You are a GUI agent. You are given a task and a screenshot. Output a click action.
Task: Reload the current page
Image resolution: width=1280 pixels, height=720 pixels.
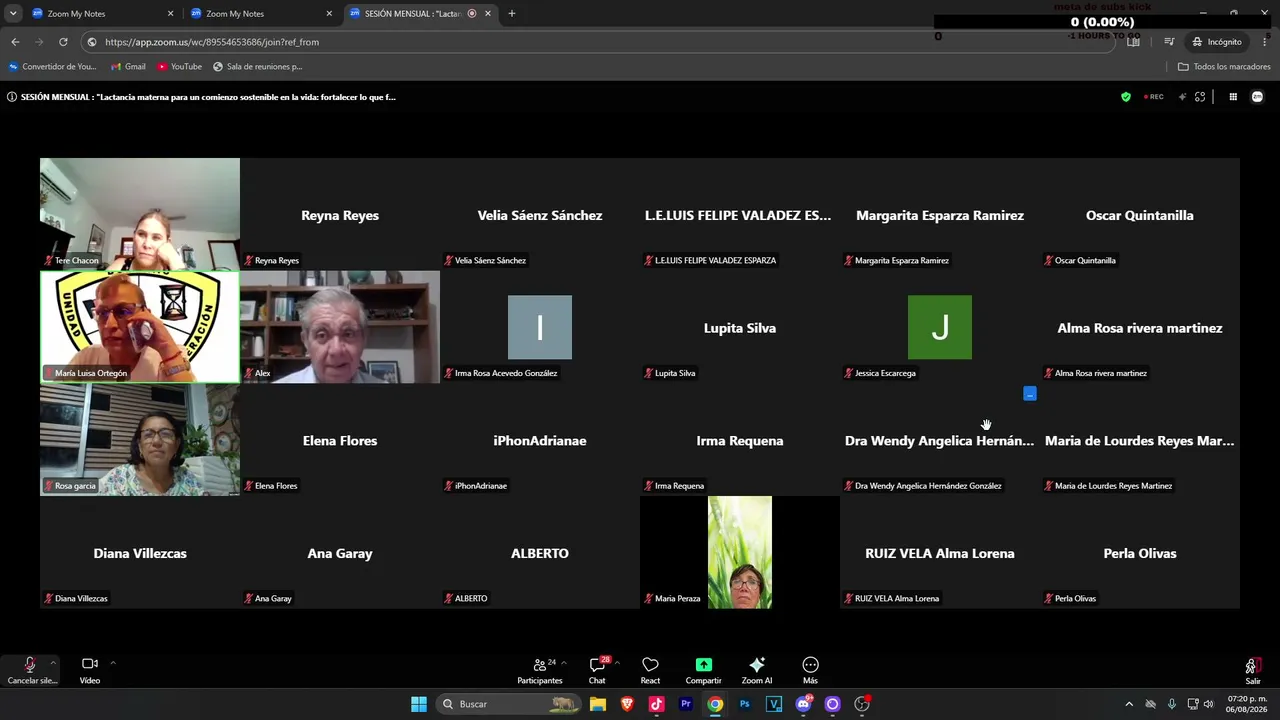pos(63,42)
